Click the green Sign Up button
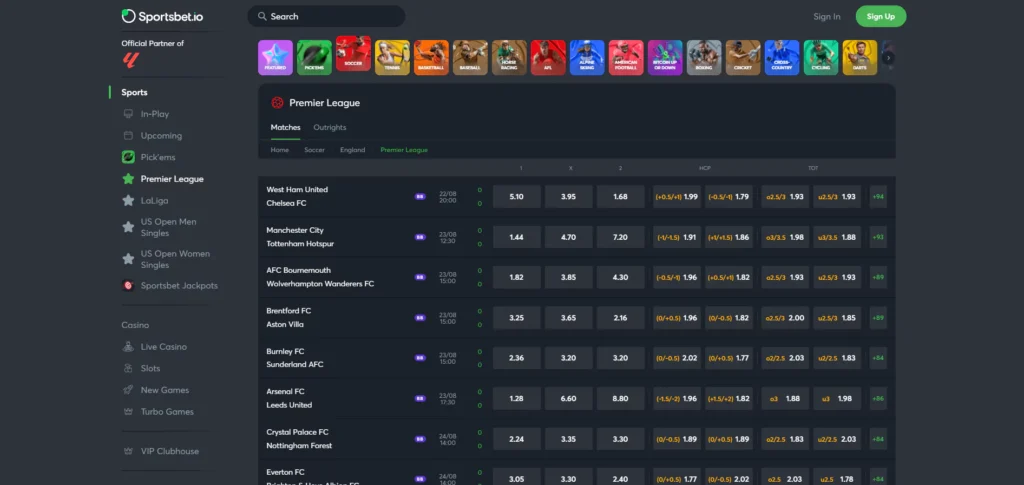1024x485 pixels. pos(880,16)
